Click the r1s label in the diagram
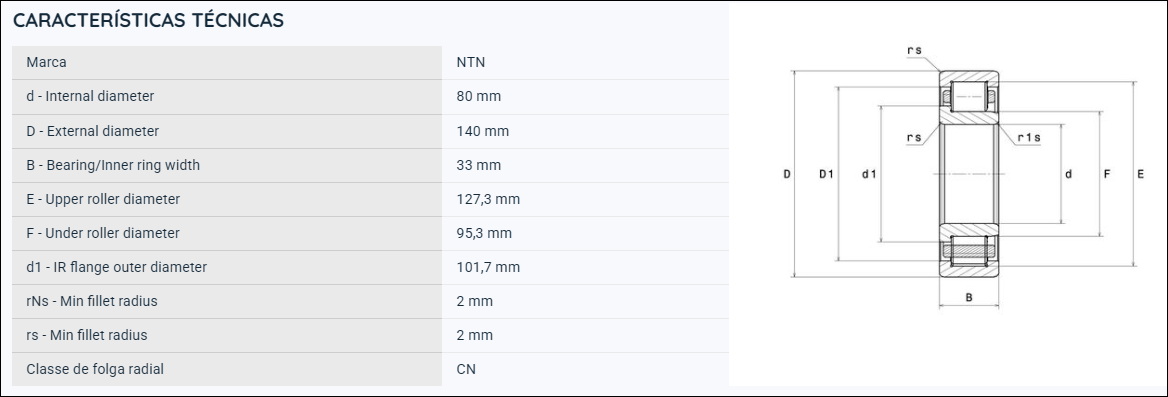 (1029, 138)
